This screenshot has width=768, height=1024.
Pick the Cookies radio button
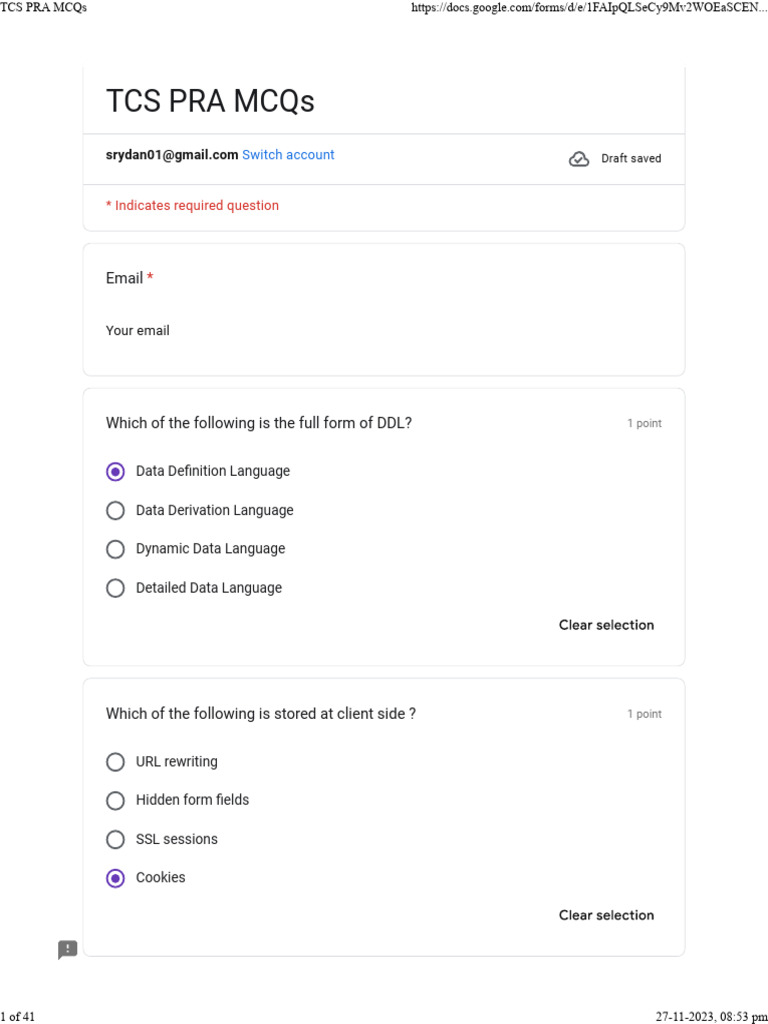click(x=116, y=878)
